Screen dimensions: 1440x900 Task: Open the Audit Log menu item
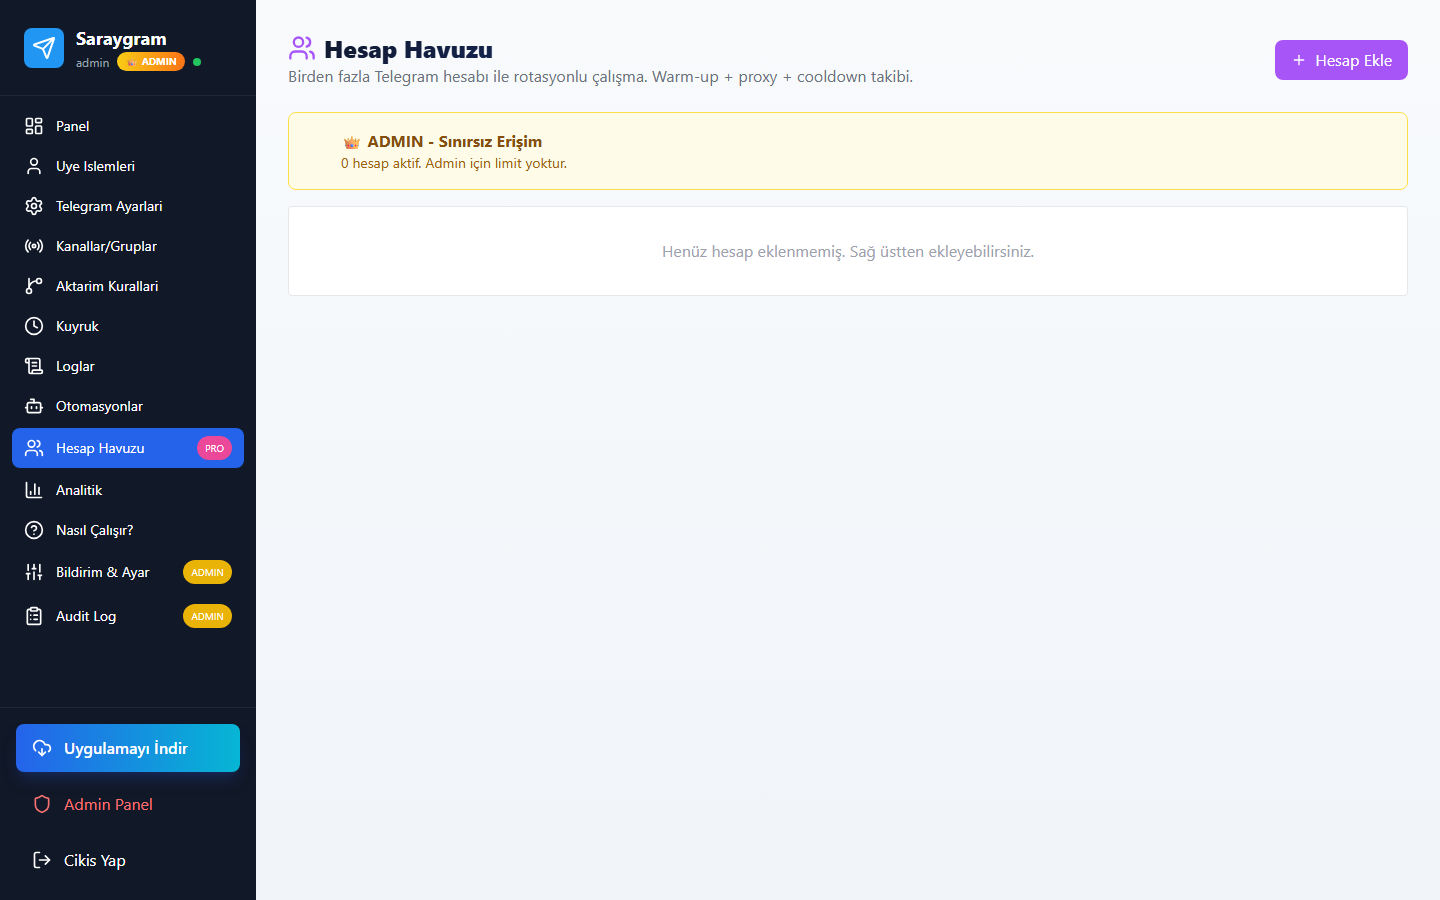tap(128, 616)
